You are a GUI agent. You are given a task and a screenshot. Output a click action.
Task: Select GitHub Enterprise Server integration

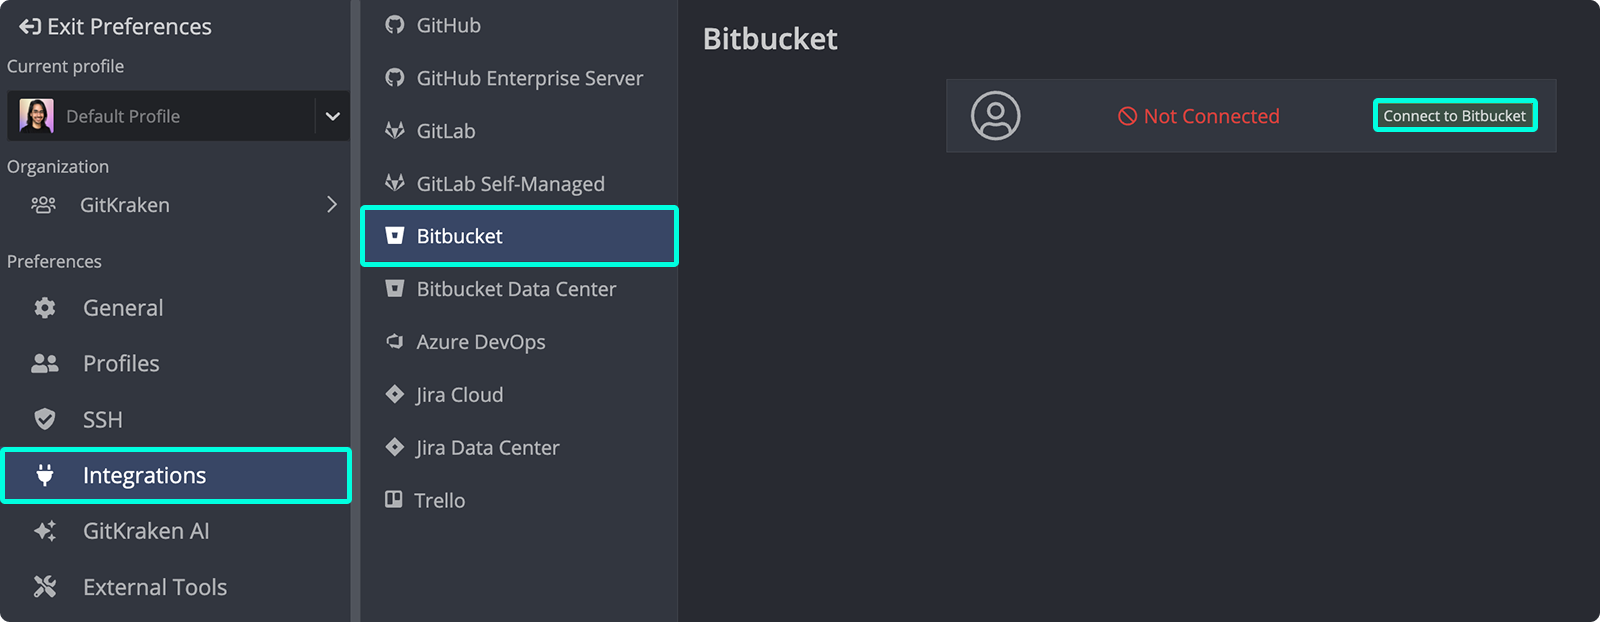[x=529, y=78]
